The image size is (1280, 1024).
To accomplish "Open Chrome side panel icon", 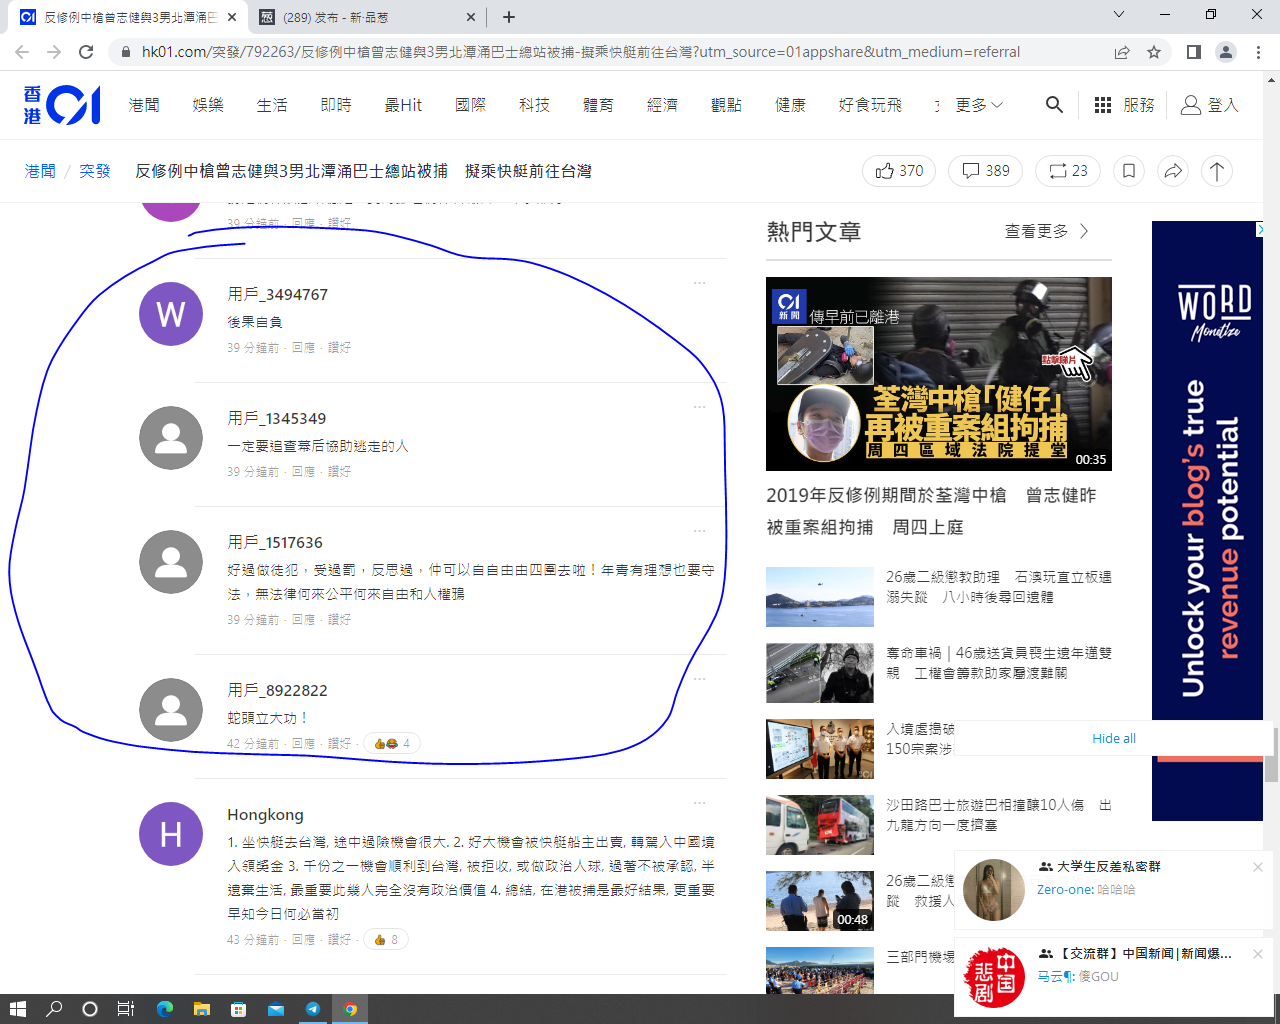I will tap(1193, 52).
